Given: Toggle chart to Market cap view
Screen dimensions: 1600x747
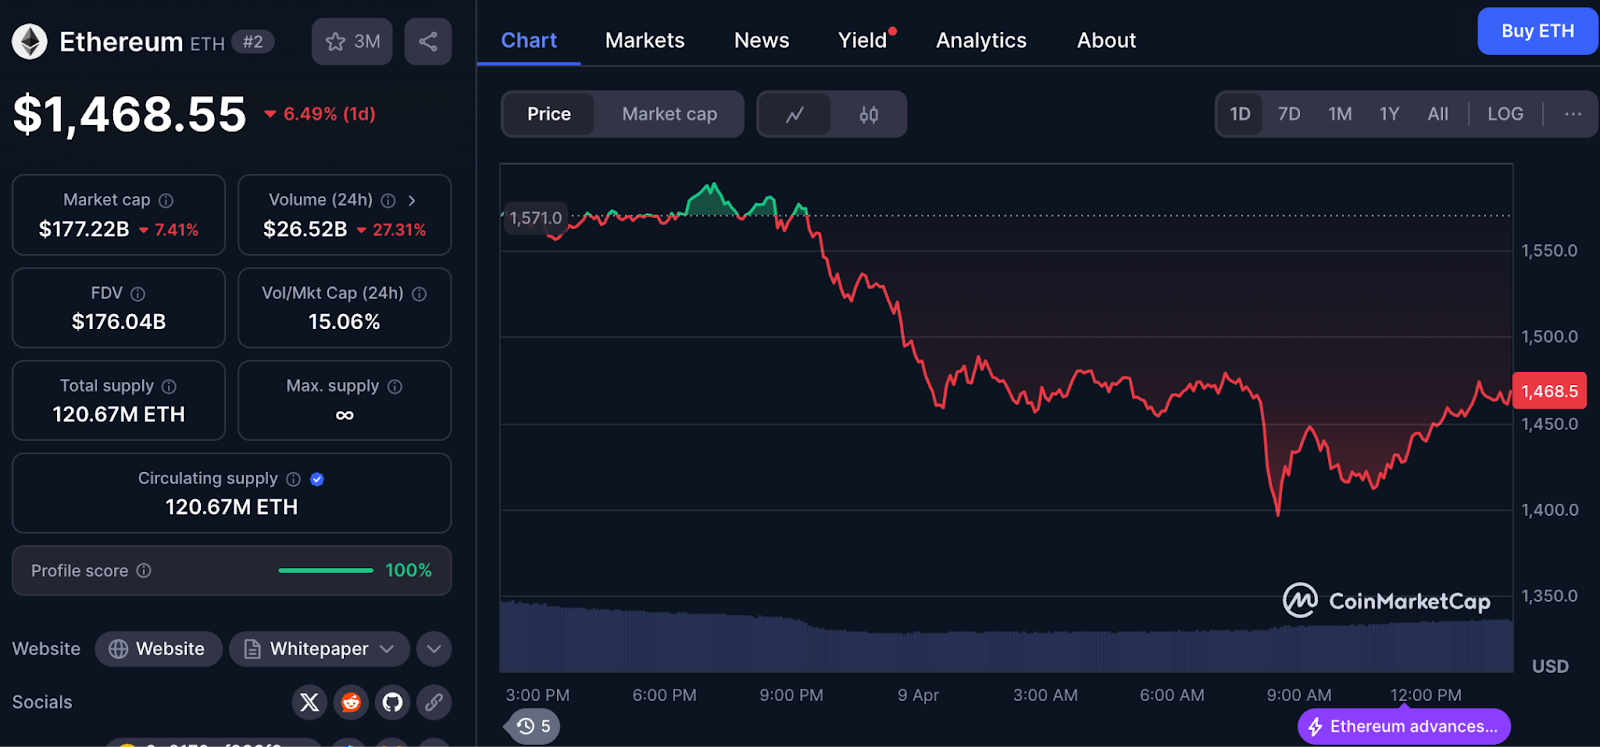Looking at the screenshot, I should pyautogui.click(x=669, y=114).
